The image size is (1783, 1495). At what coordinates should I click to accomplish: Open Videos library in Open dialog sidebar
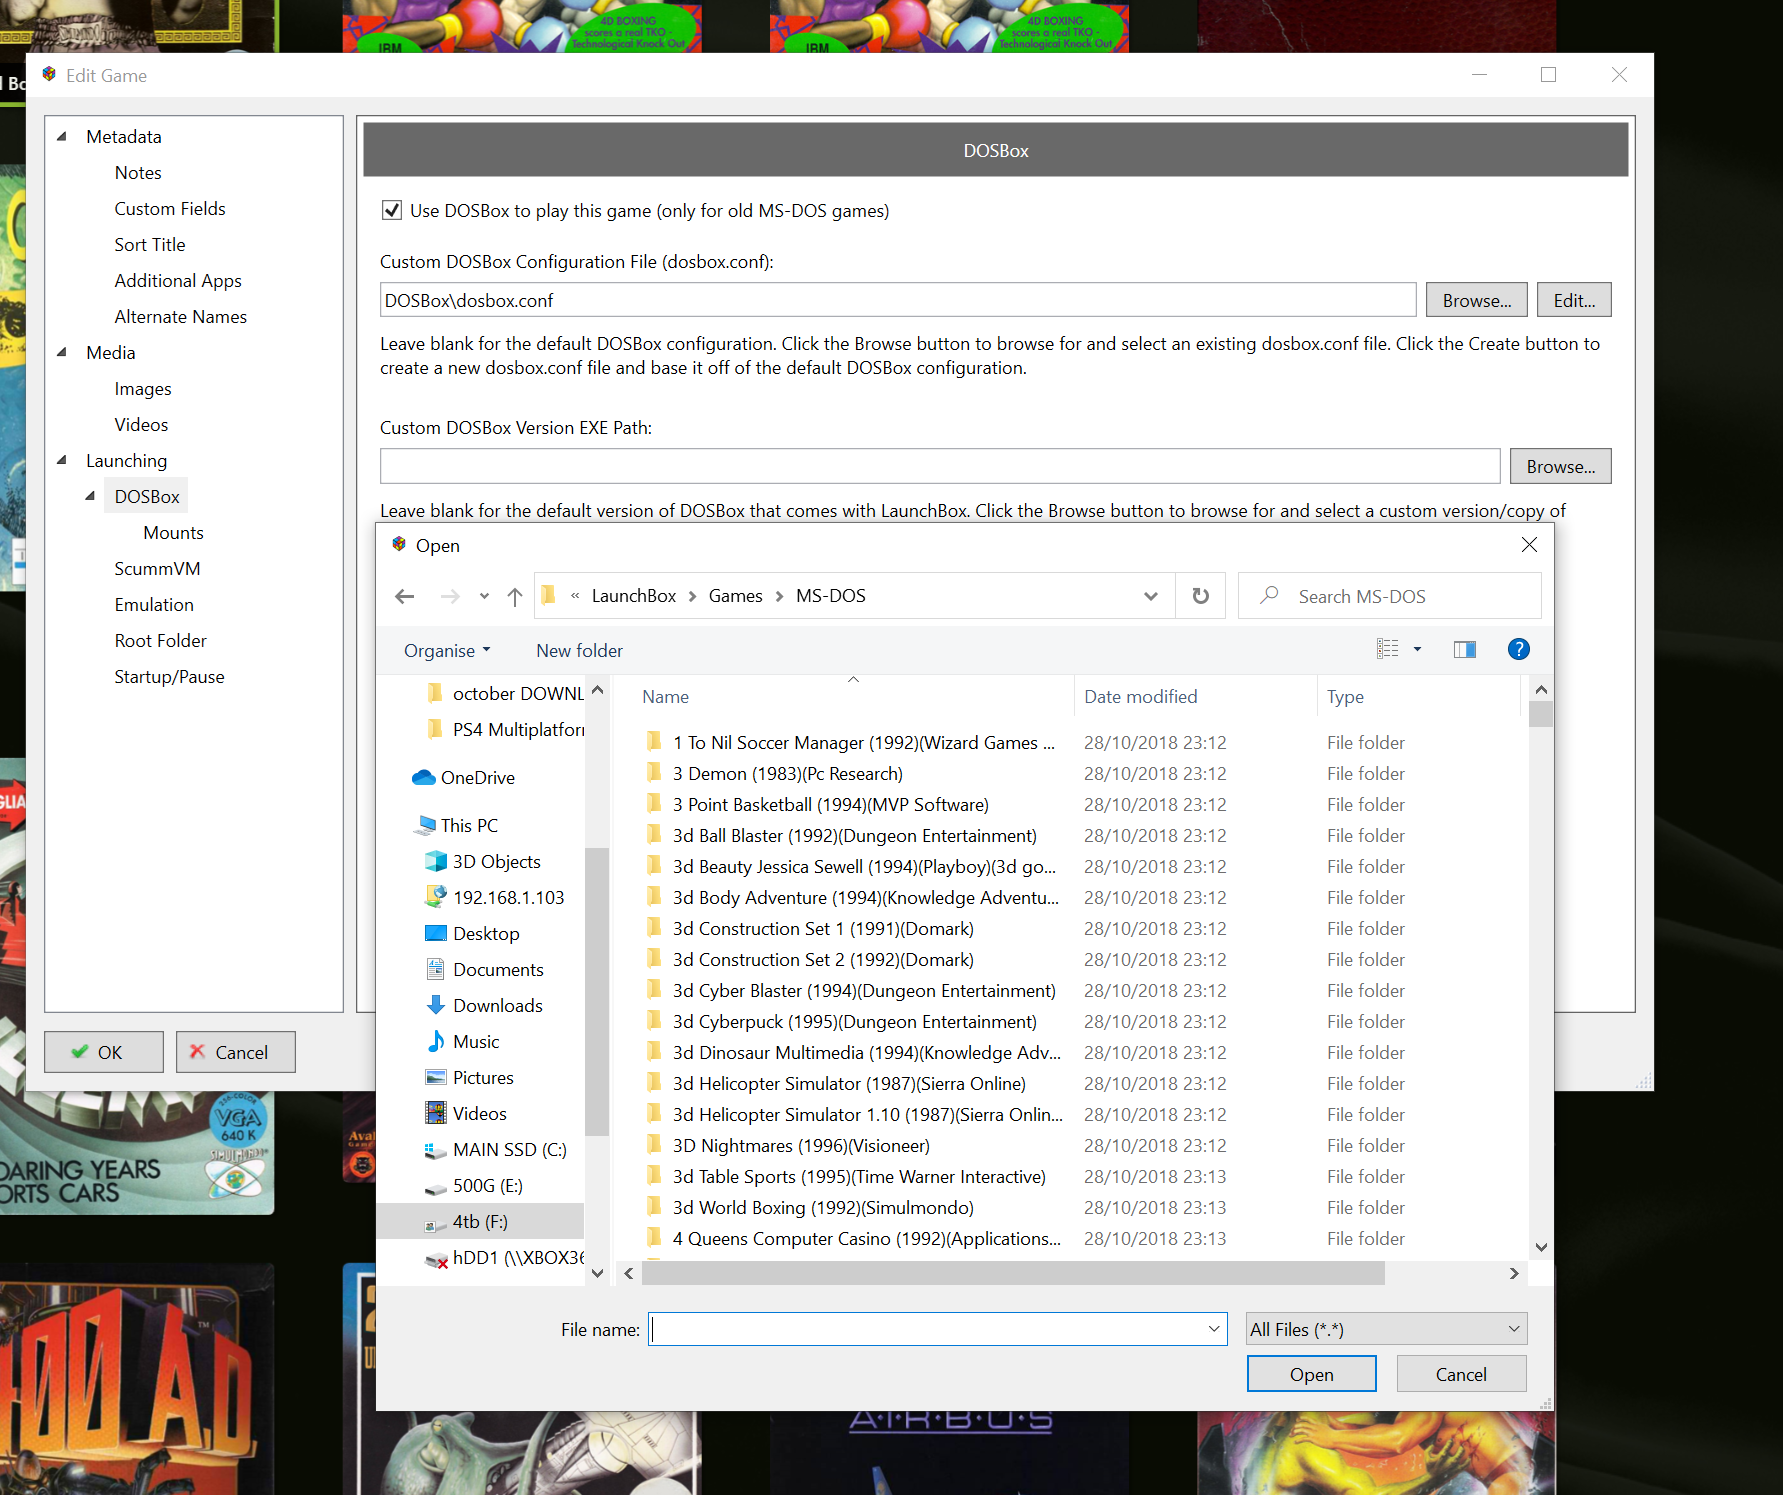click(x=466, y=1113)
